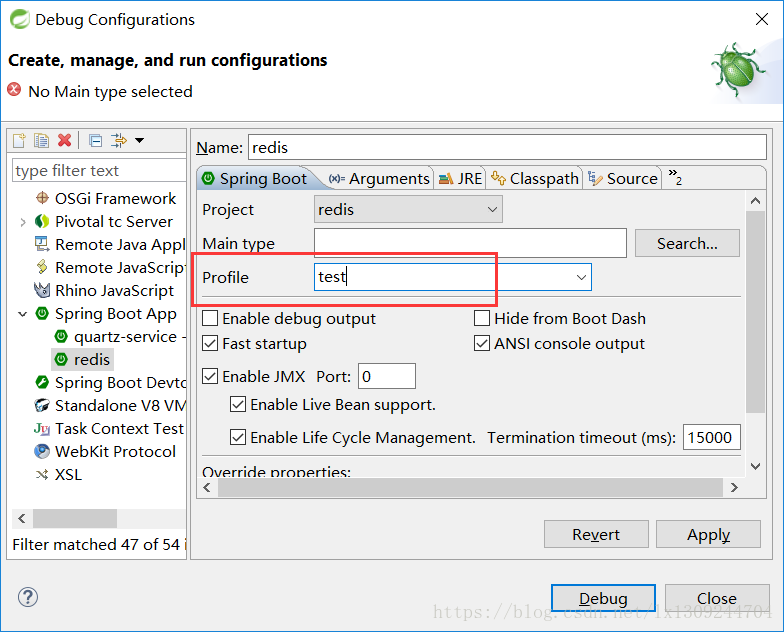
Task: Switch to the JRE tab
Action: click(460, 178)
